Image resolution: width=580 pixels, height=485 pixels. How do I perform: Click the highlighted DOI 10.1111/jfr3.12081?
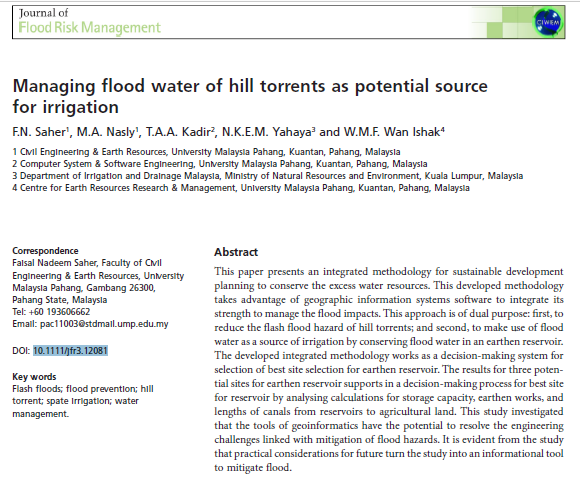70,350
